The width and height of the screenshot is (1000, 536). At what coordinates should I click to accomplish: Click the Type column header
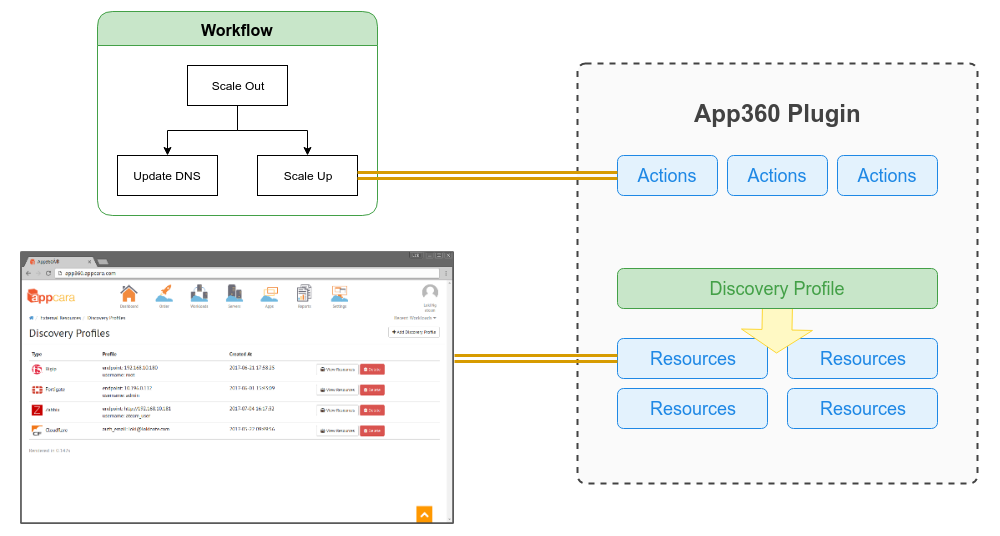pyautogui.click(x=37, y=354)
